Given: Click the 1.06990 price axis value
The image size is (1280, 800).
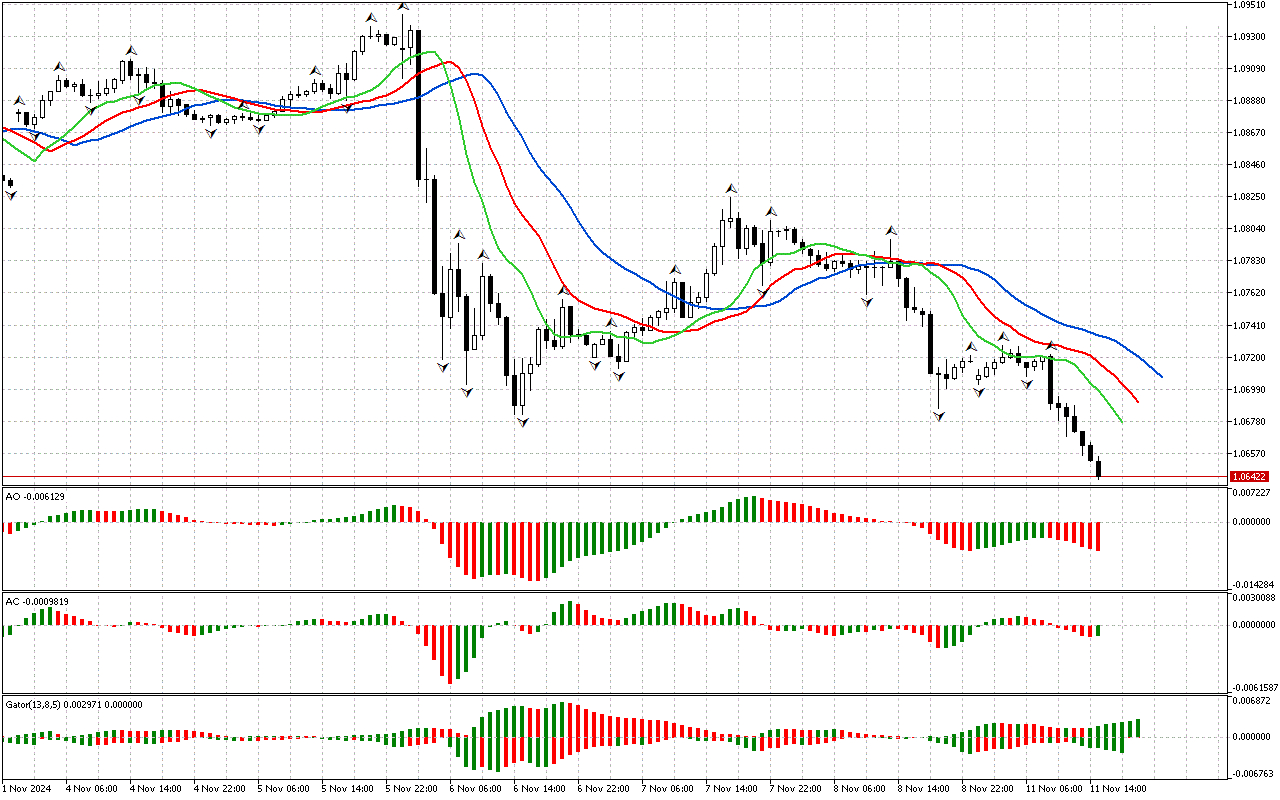Looking at the screenshot, I should [x=1250, y=389].
